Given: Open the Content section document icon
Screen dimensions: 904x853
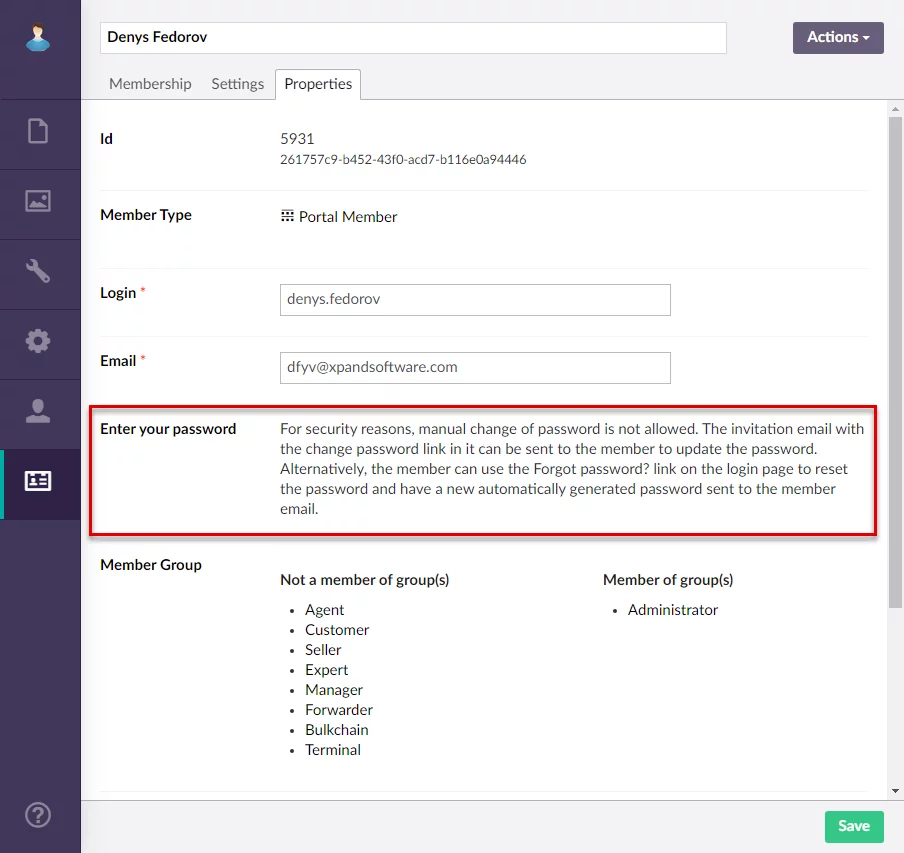Looking at the screenshot, I should coord(38,131).
